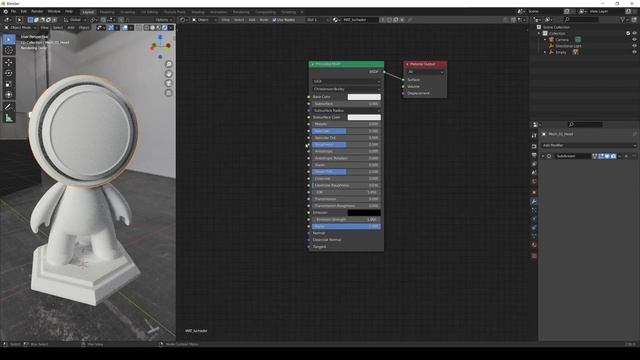This screenshot has height=360, width=640.
Task: Click the Blender logo icon in menu bar
Action: [x=6, y=11]
